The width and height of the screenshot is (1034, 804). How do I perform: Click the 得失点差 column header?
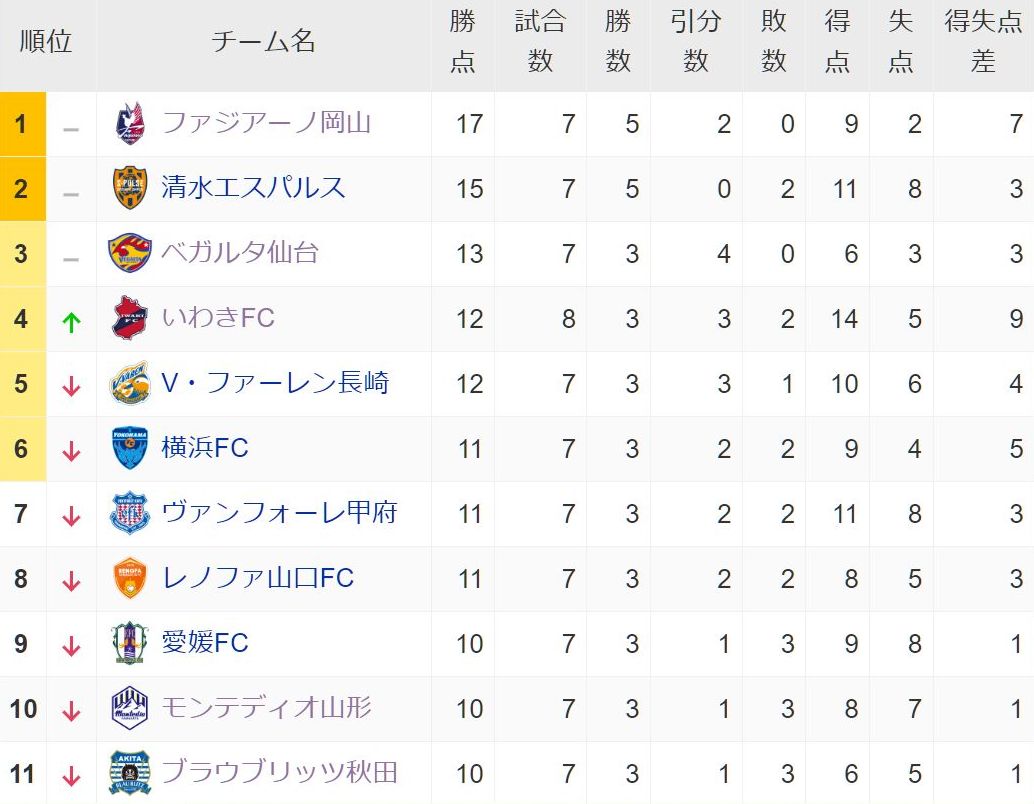(983, 42)
